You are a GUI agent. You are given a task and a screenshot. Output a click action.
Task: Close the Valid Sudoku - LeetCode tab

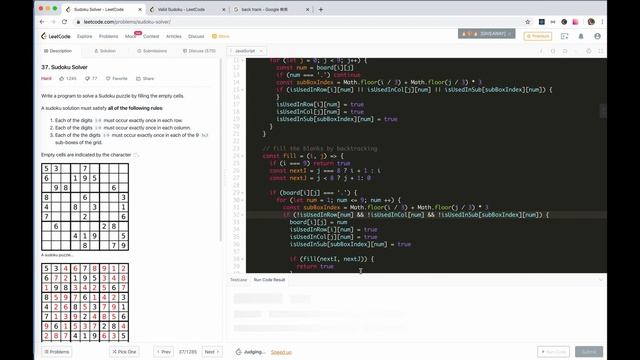click(223, 9)
